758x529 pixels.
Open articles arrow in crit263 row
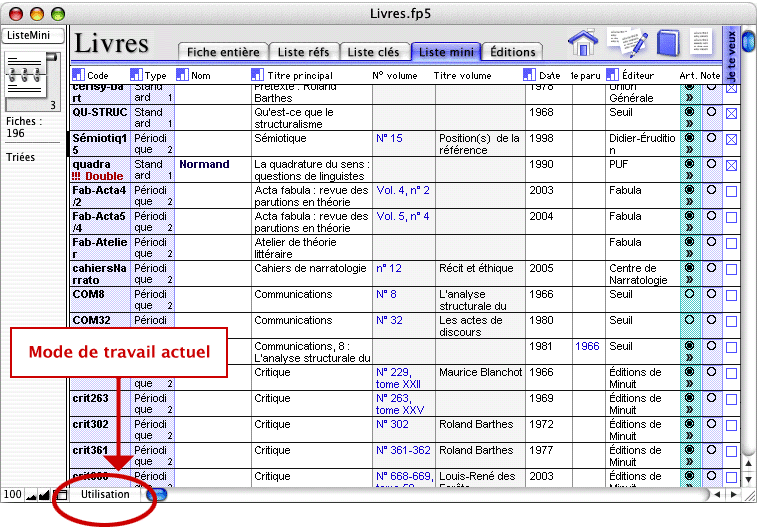[690, 410]
